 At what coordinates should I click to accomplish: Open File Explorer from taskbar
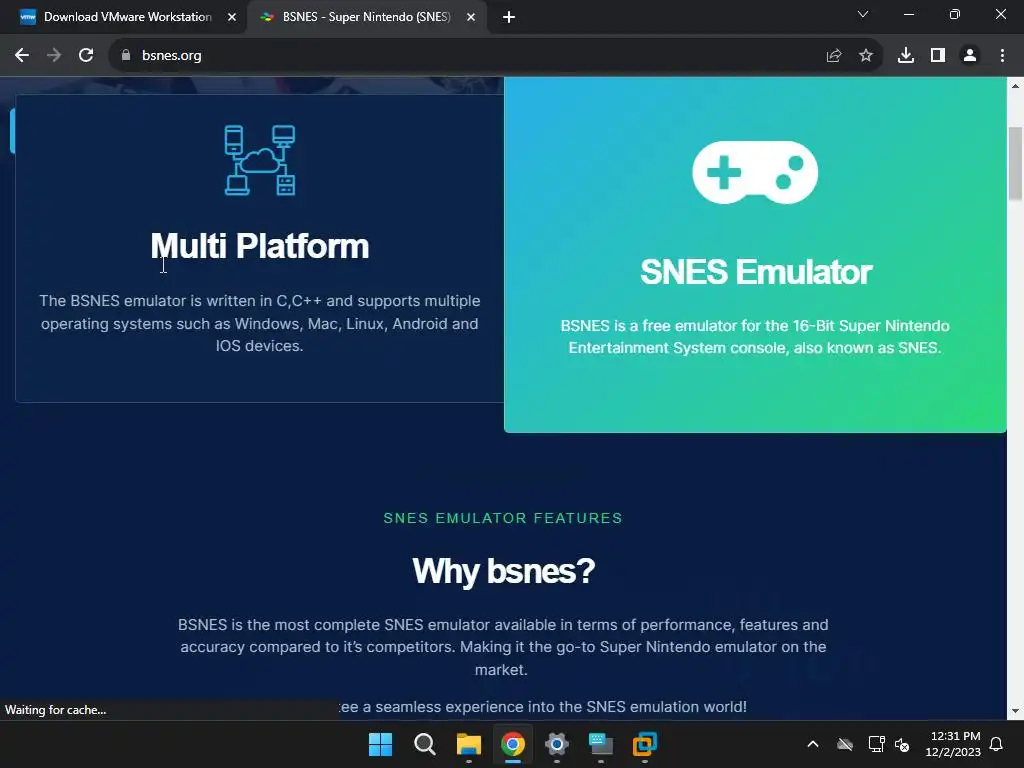pyautogui.click(x=468, y=744)
